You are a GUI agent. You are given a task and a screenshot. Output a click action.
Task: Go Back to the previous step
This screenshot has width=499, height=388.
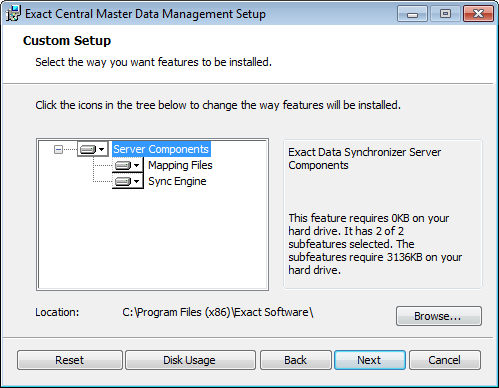pyautogui.click(x=296, y=360)
